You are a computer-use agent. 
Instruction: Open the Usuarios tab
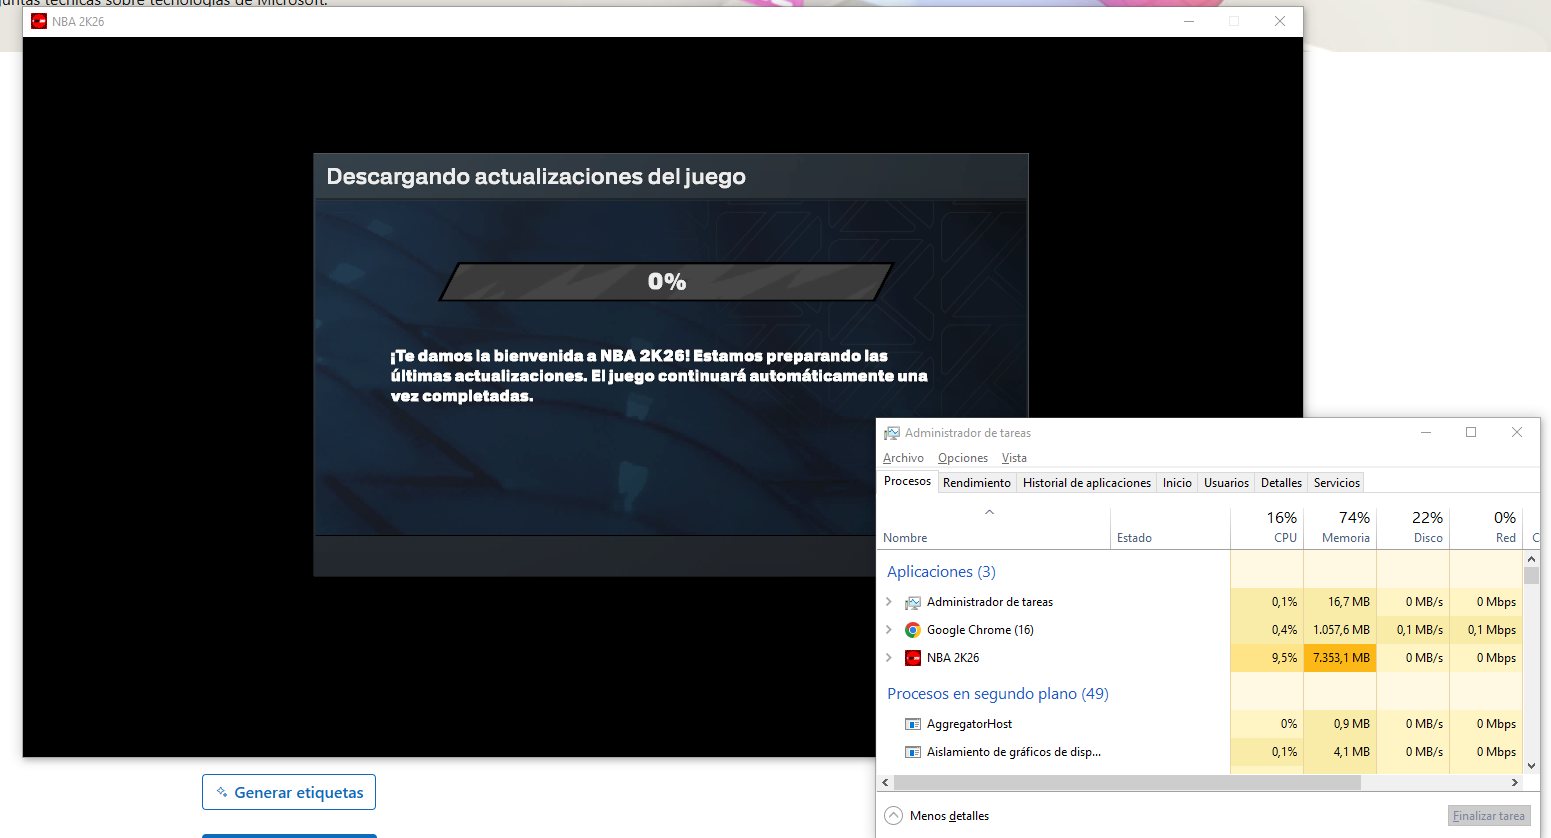1226,483
